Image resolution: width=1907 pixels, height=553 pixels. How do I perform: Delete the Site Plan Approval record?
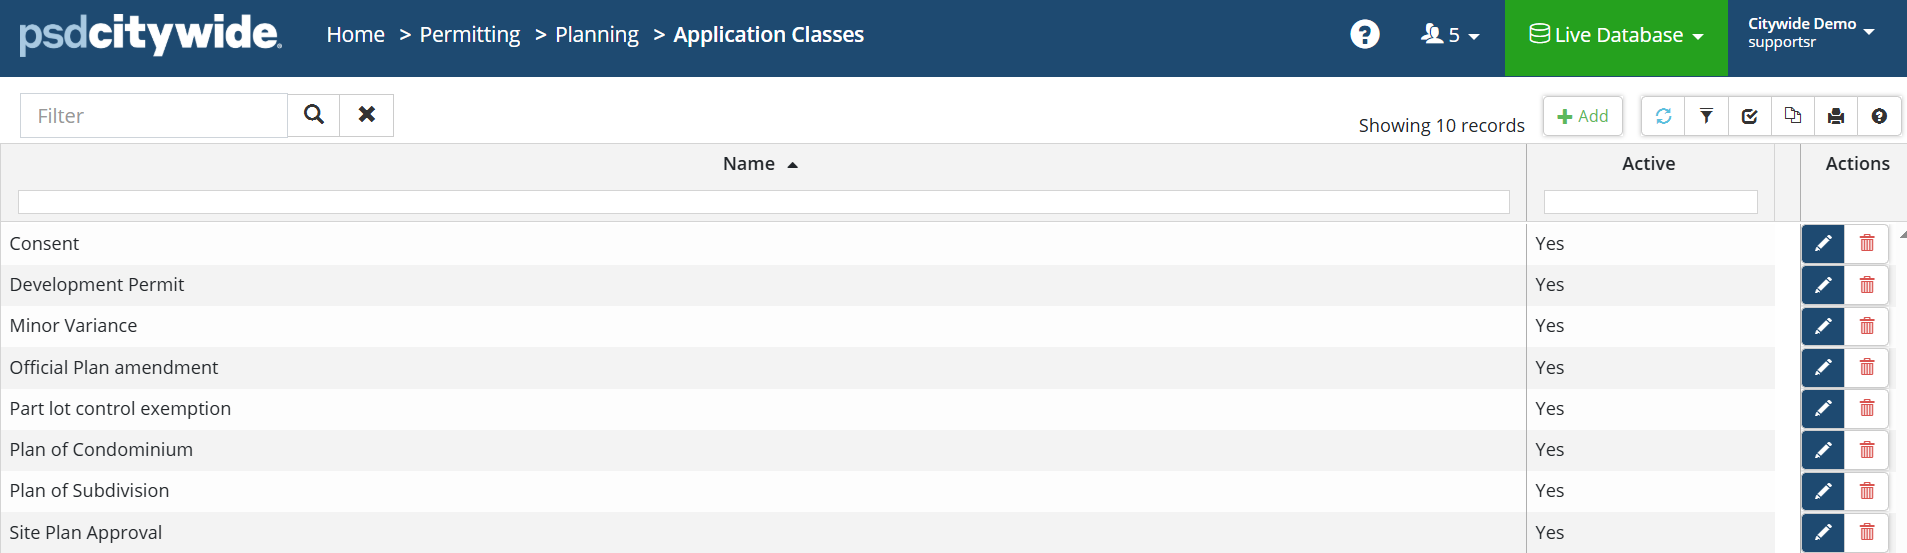1866,532
